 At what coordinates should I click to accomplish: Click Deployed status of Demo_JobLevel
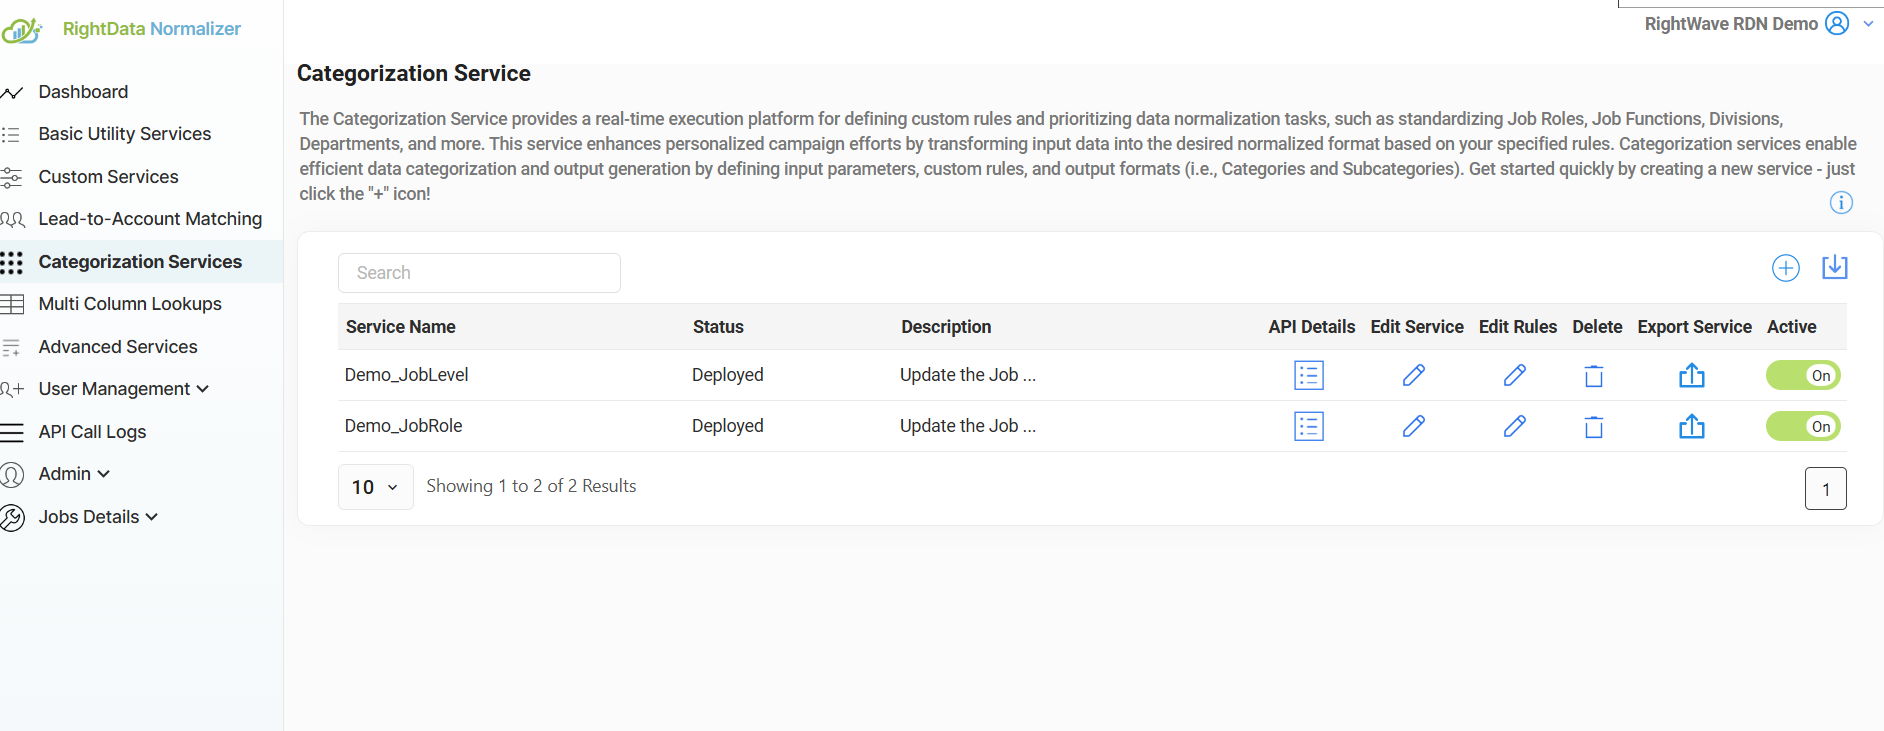point(728,375)
